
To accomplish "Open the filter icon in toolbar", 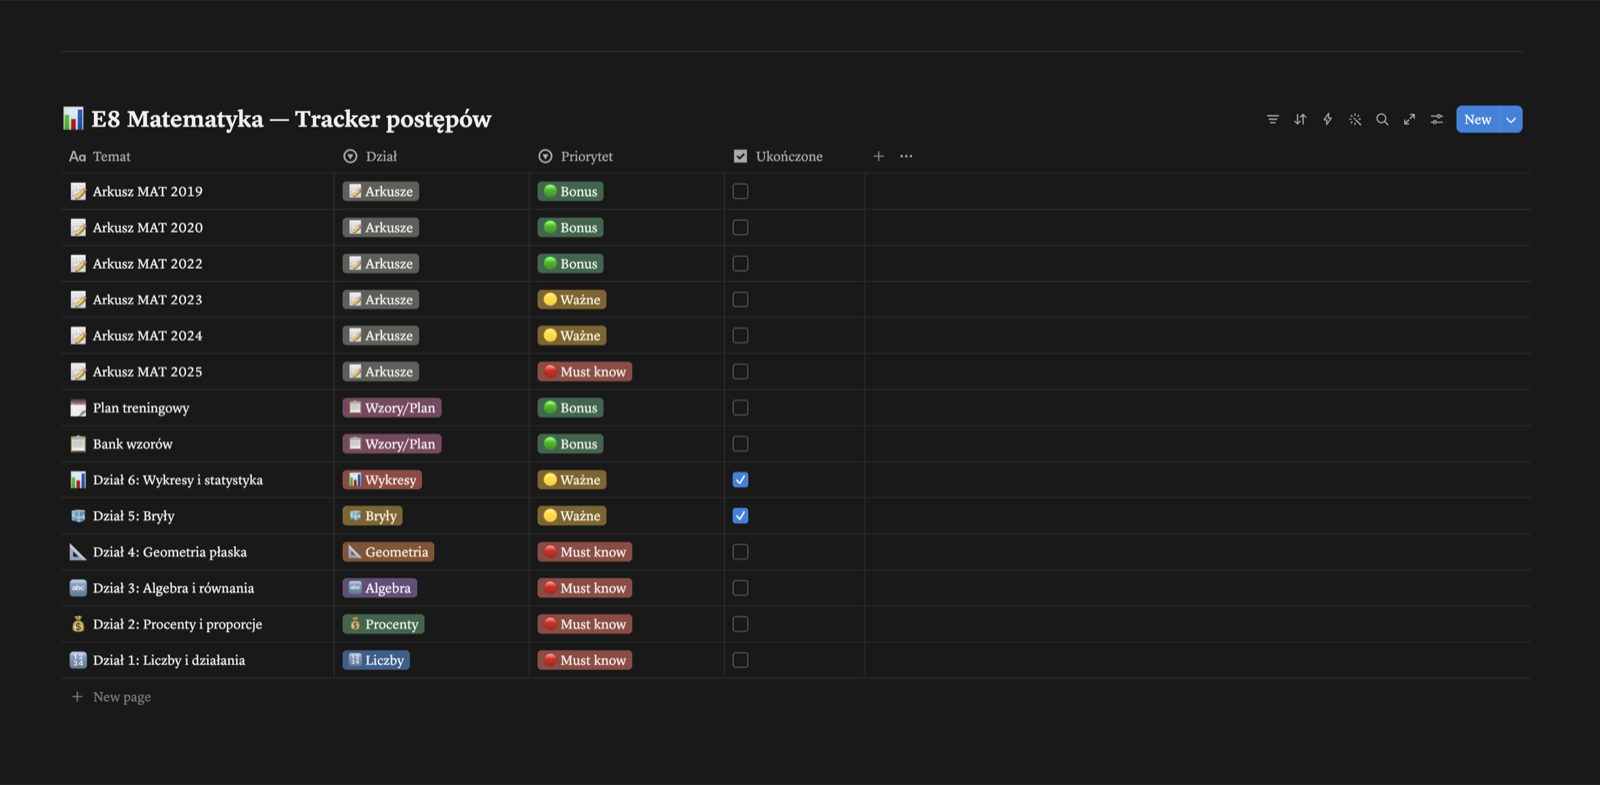I will point(1272,119).
